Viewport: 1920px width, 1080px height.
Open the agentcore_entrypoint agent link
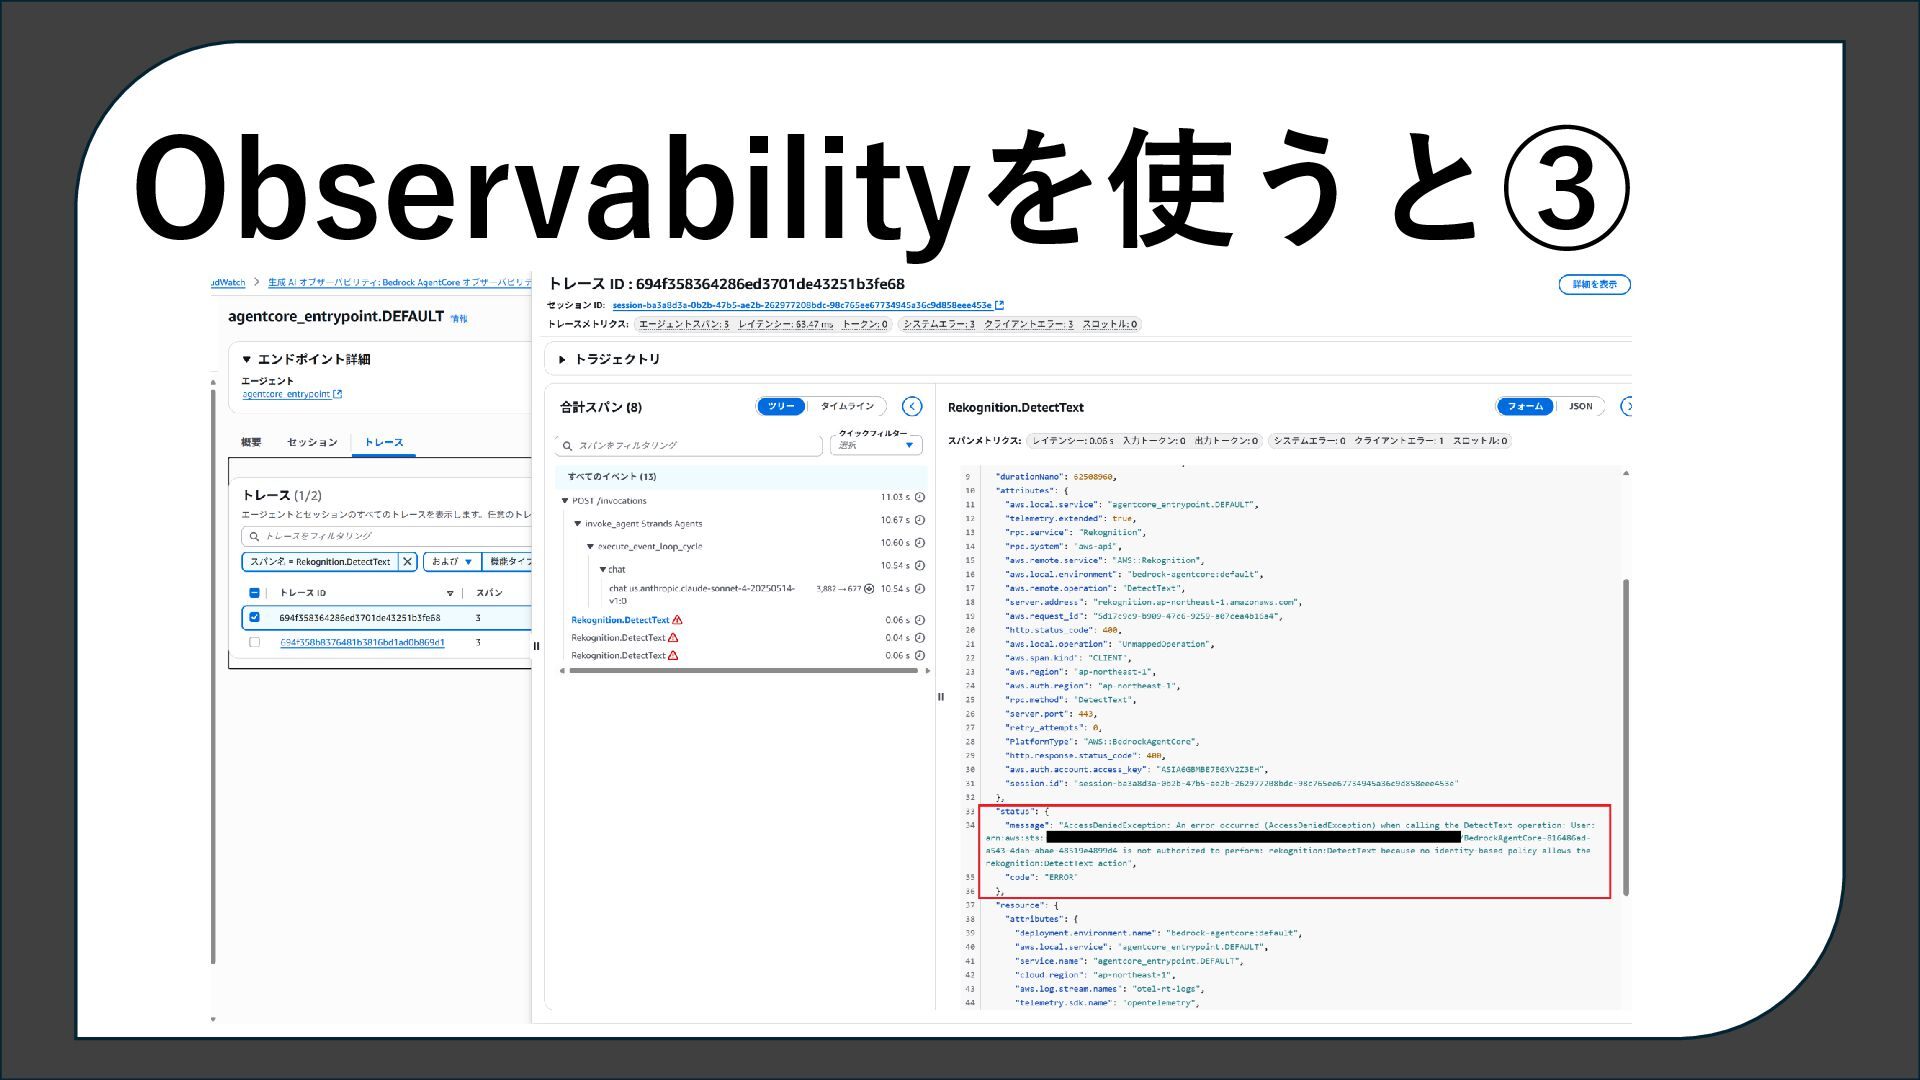click(286, 394)
